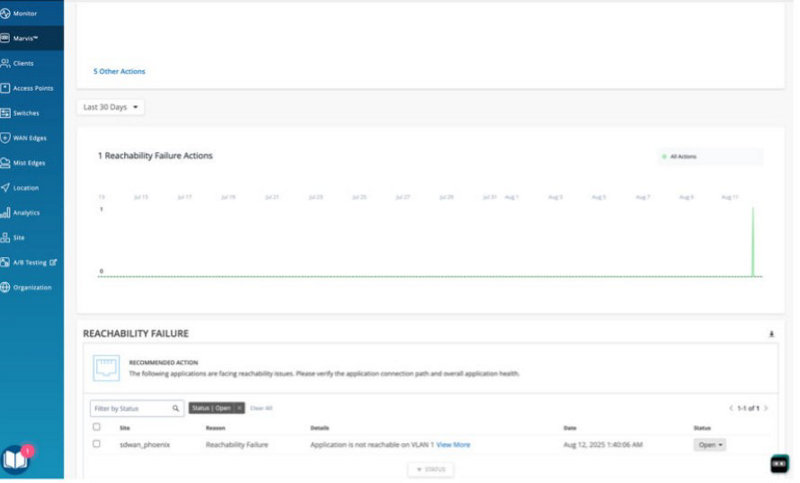Open the A/B Testing icon
The image size is (800, 483).
click(5, 262)
